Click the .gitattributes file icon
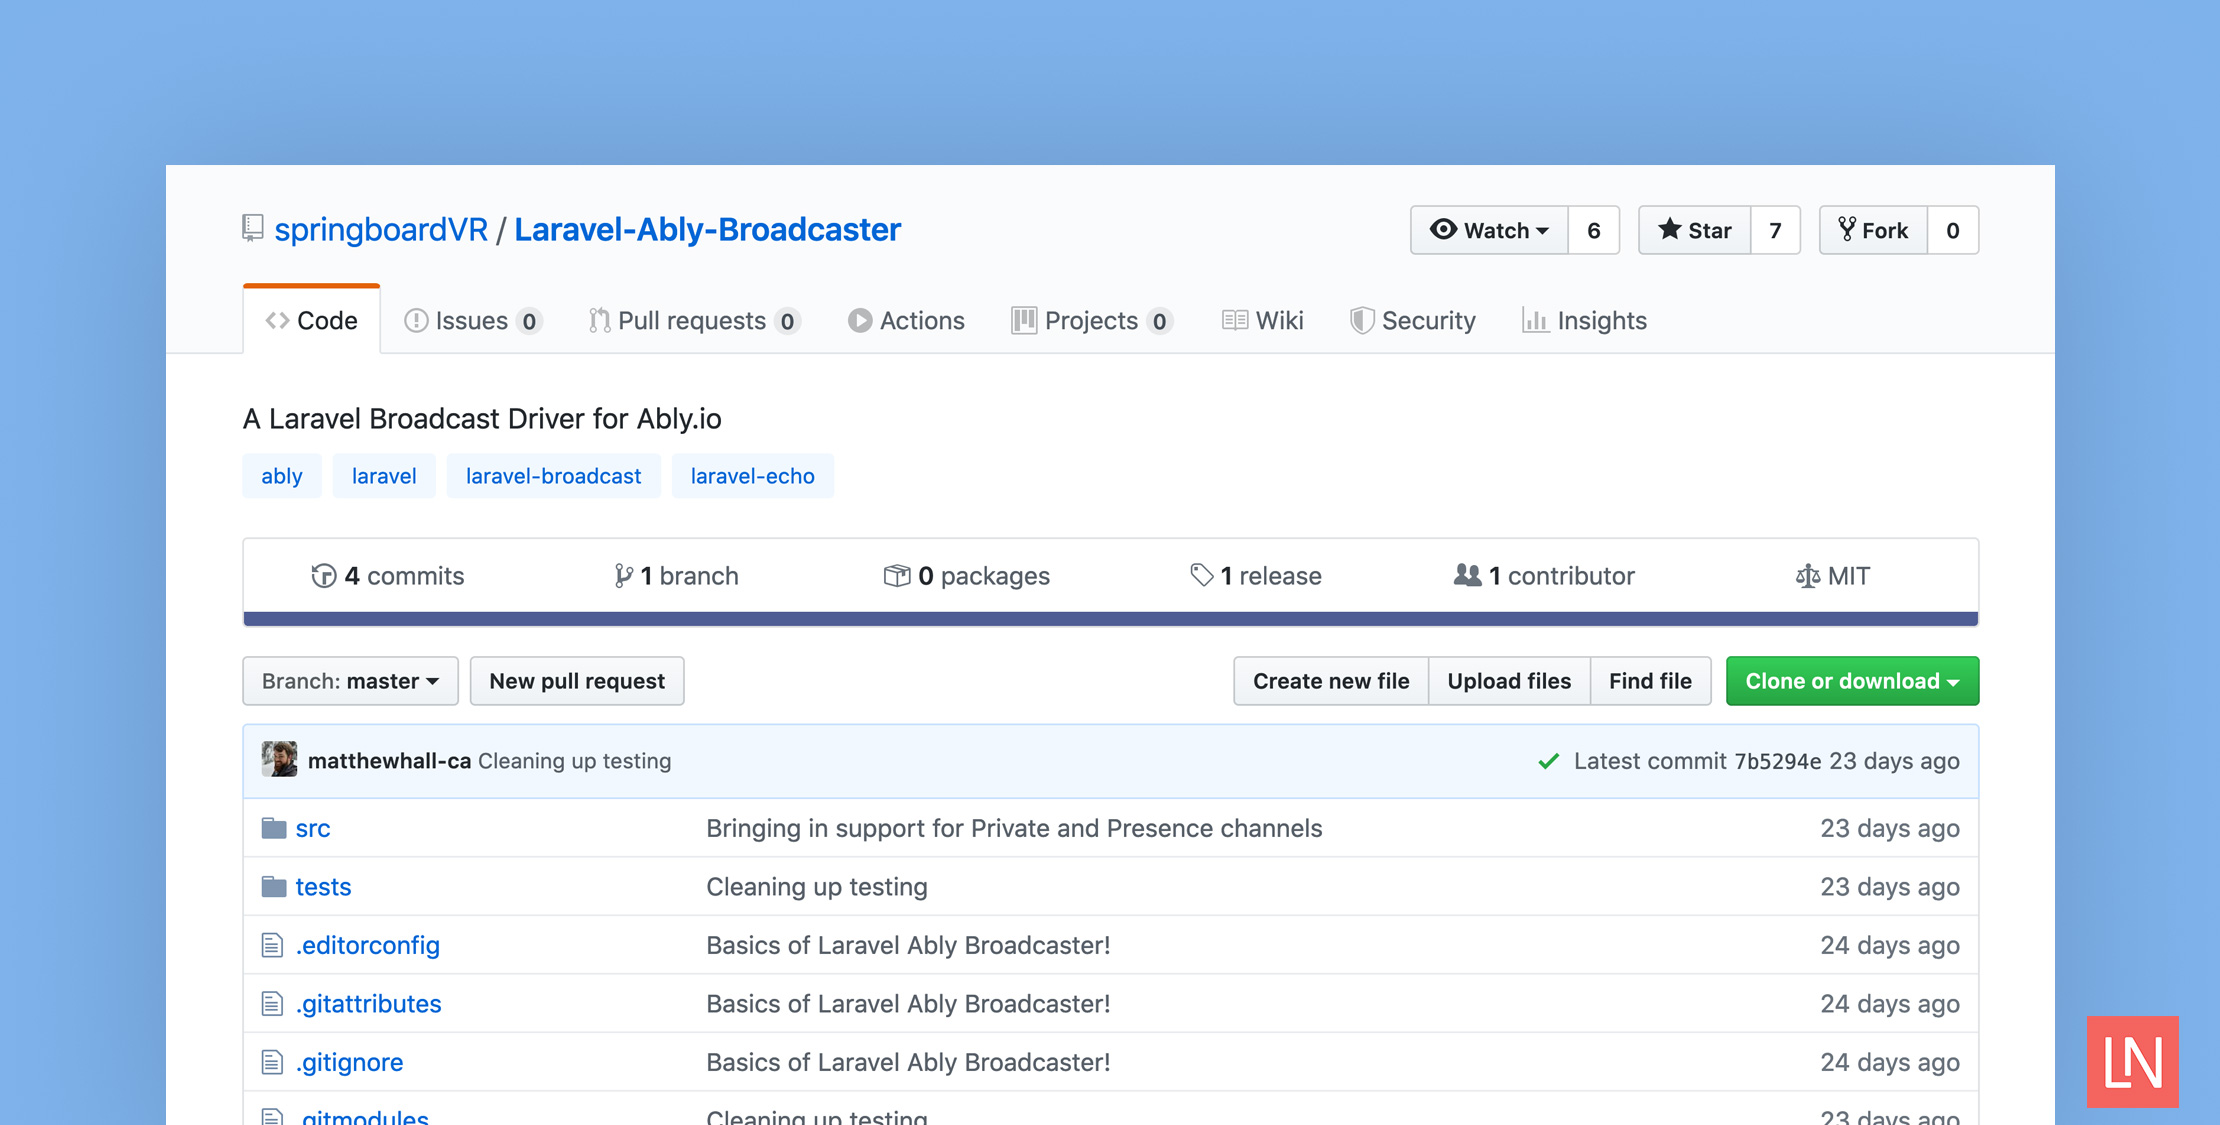 click(x=272, y=1003)
